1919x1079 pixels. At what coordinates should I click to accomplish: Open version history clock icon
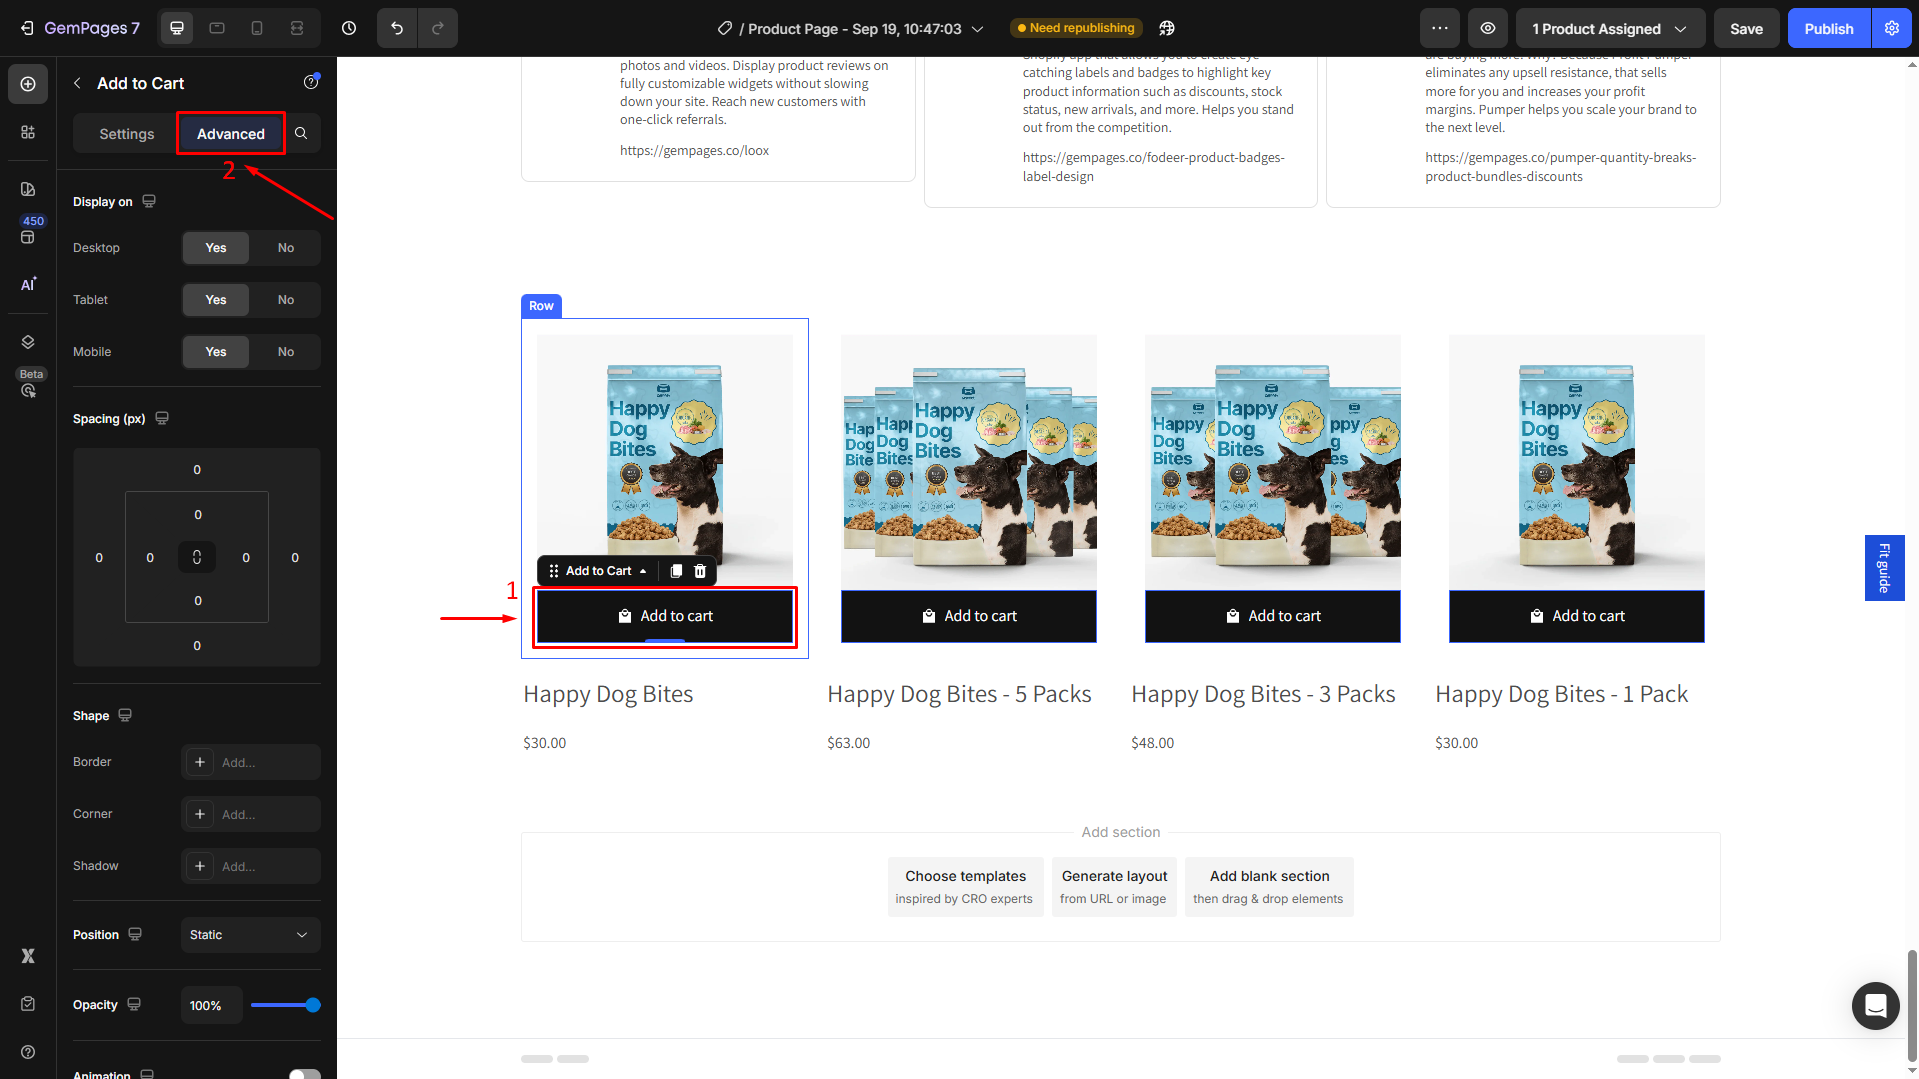coord(349,28)
